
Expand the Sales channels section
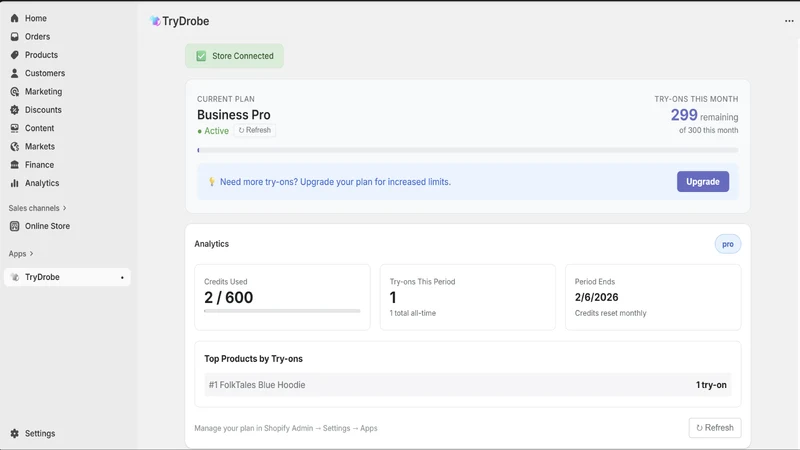(x=37, y=208)
